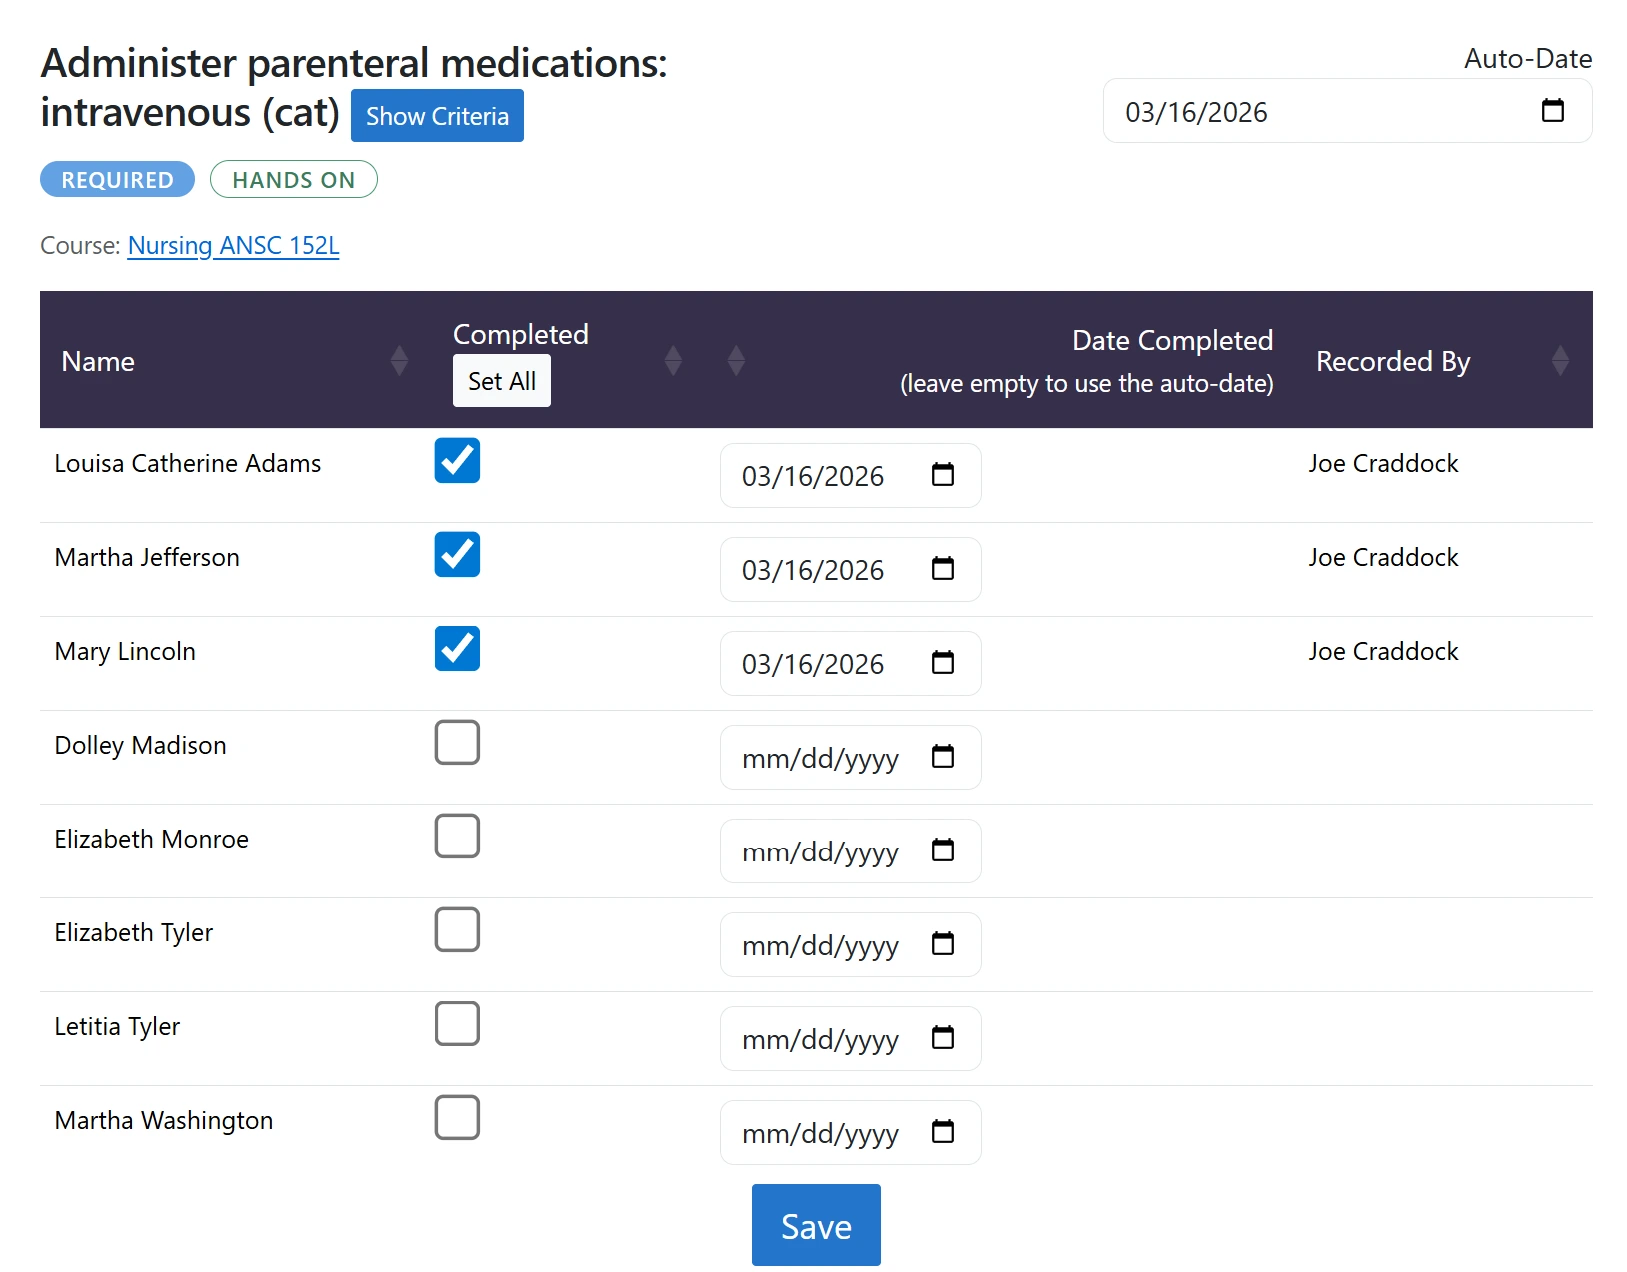Click Set All in Completed header

502,381
